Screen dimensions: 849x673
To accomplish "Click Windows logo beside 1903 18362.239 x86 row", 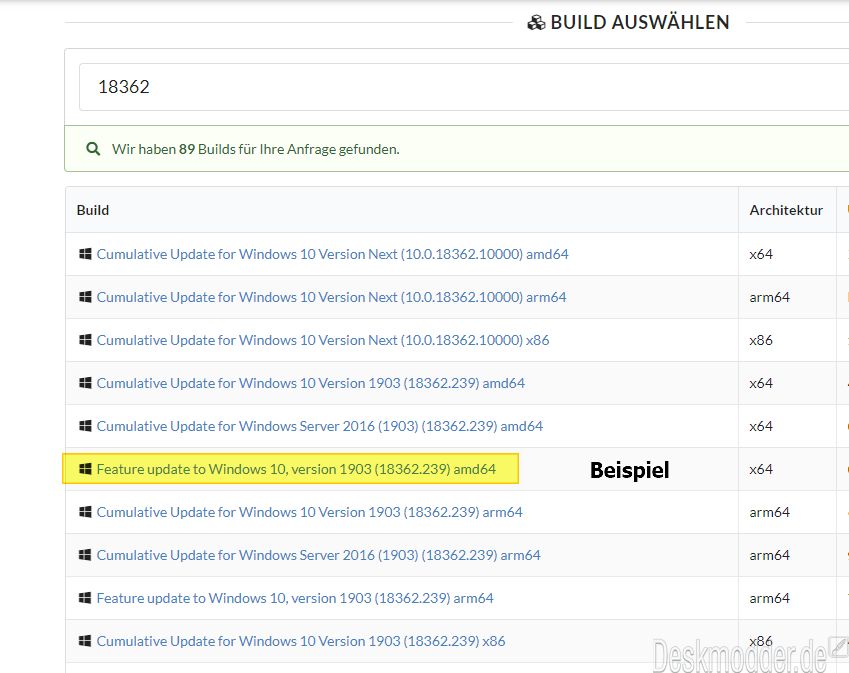I will [x=85, y=641].
